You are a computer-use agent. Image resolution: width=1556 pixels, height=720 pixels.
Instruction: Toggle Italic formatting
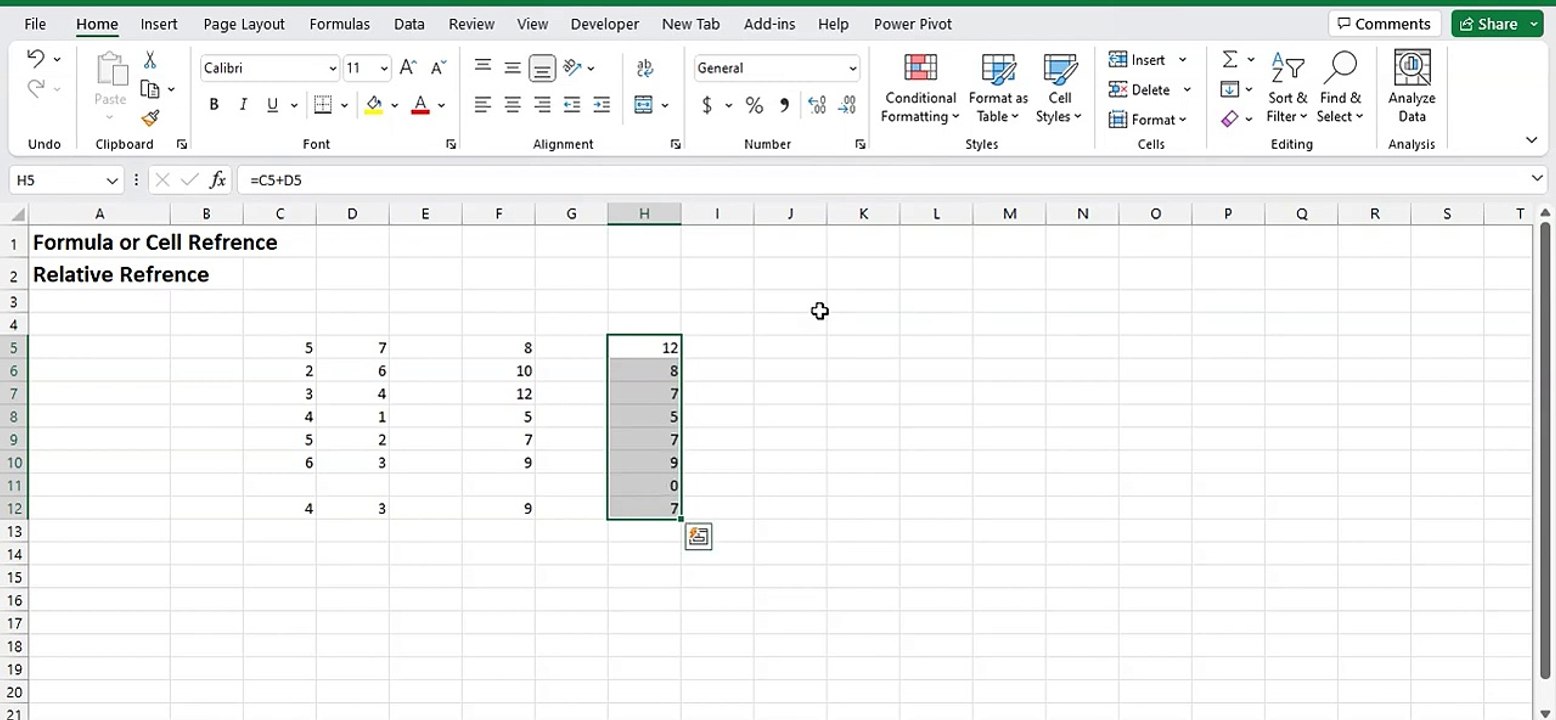(242, 105)
